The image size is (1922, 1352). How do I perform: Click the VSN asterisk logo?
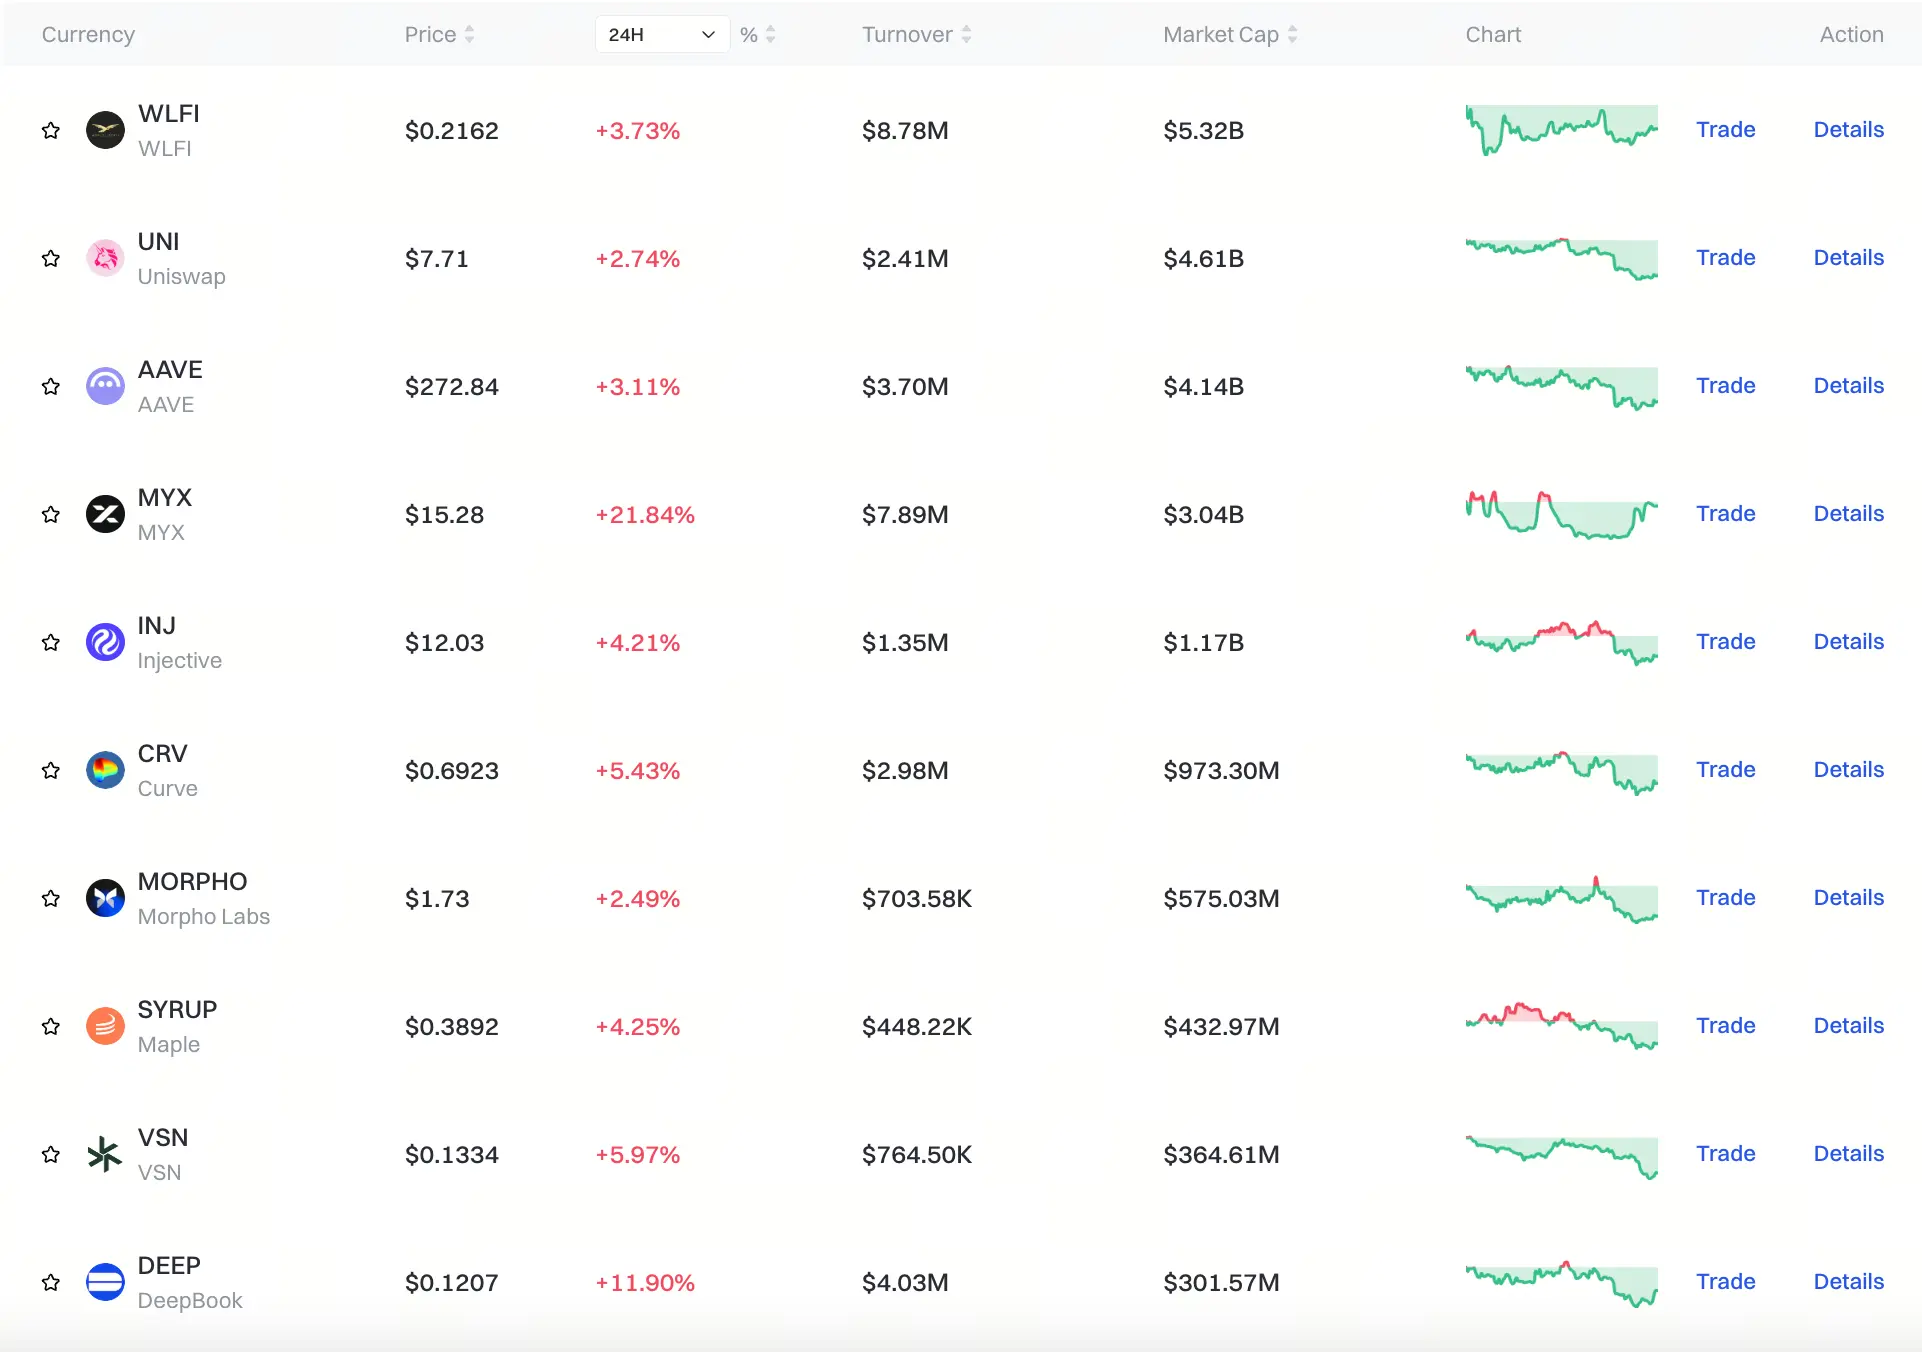105,1154
